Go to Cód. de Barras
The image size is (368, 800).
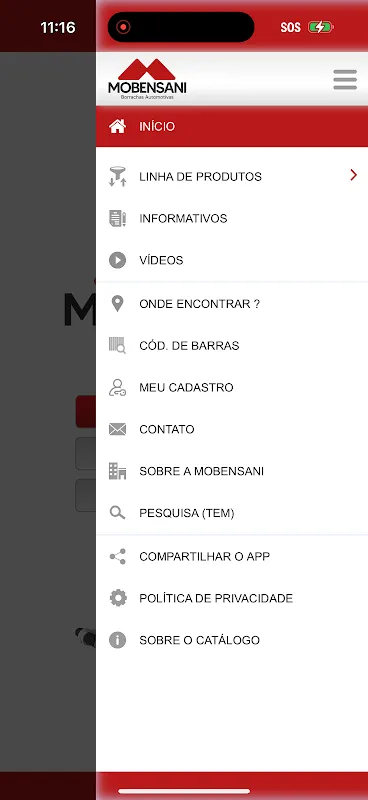click(232, 345)
